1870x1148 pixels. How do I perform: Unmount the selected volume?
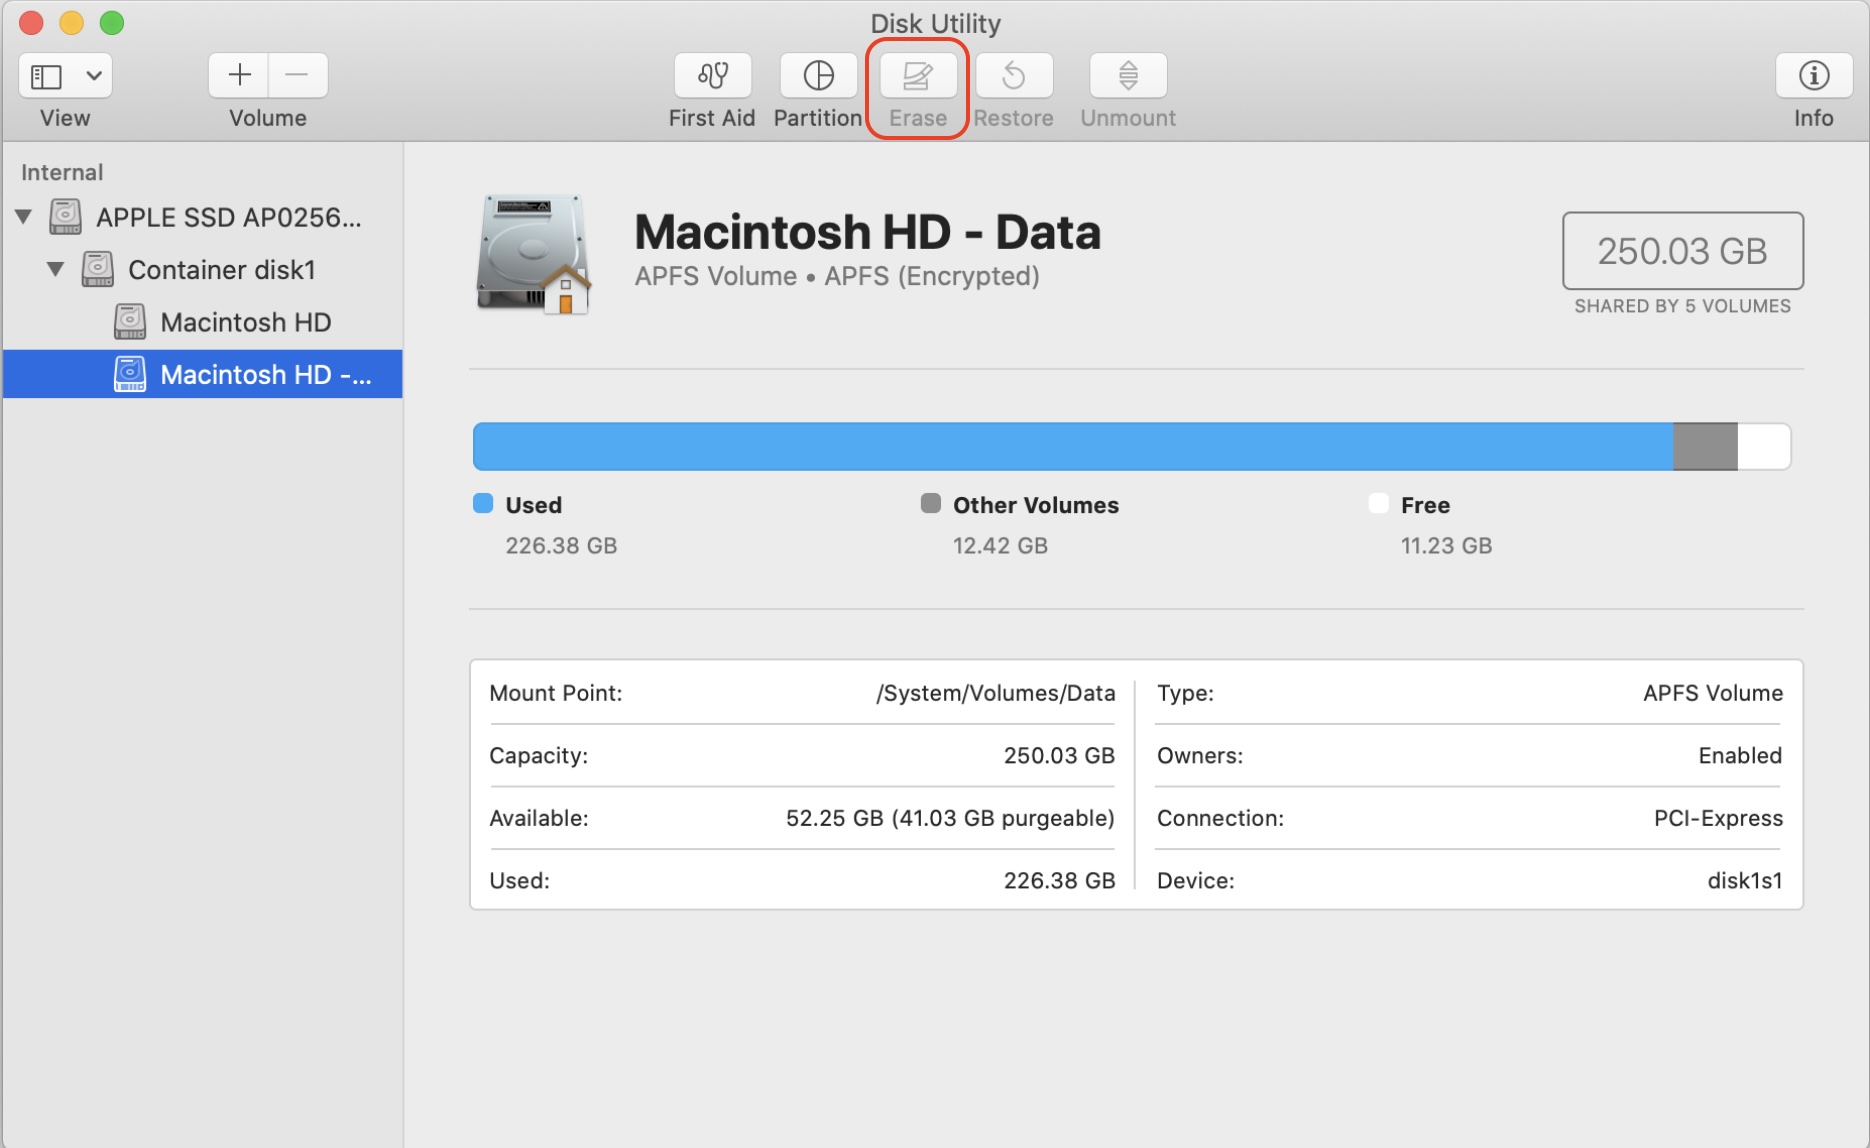pos(1127,75)
